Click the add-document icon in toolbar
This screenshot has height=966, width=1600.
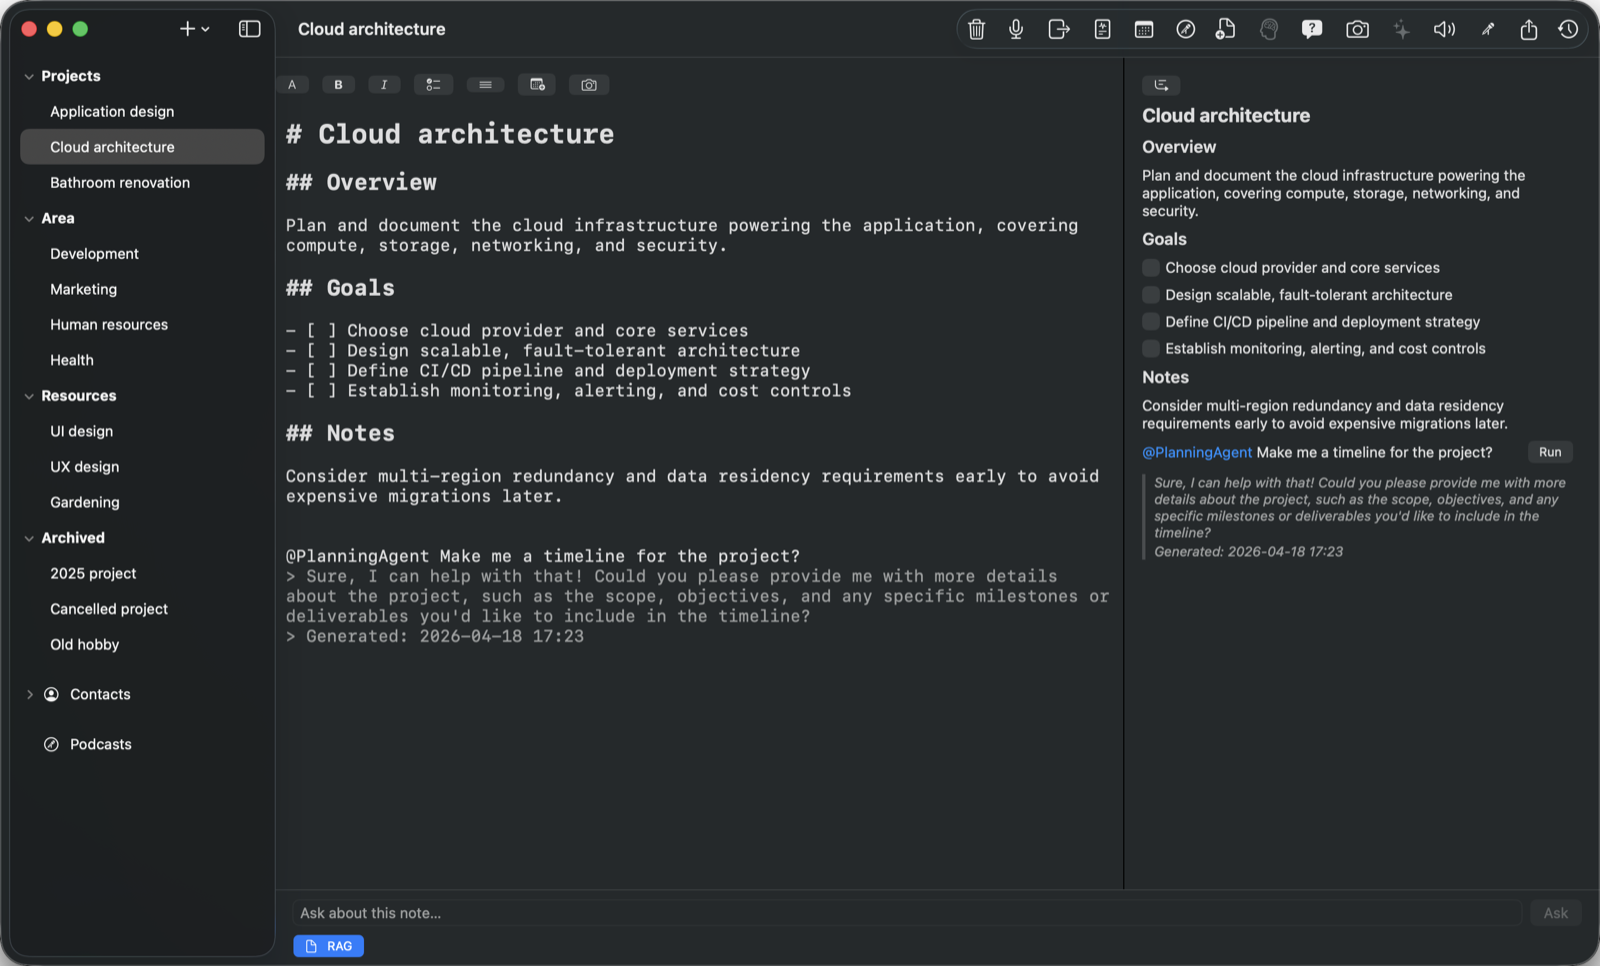[x=1226, y=30]
